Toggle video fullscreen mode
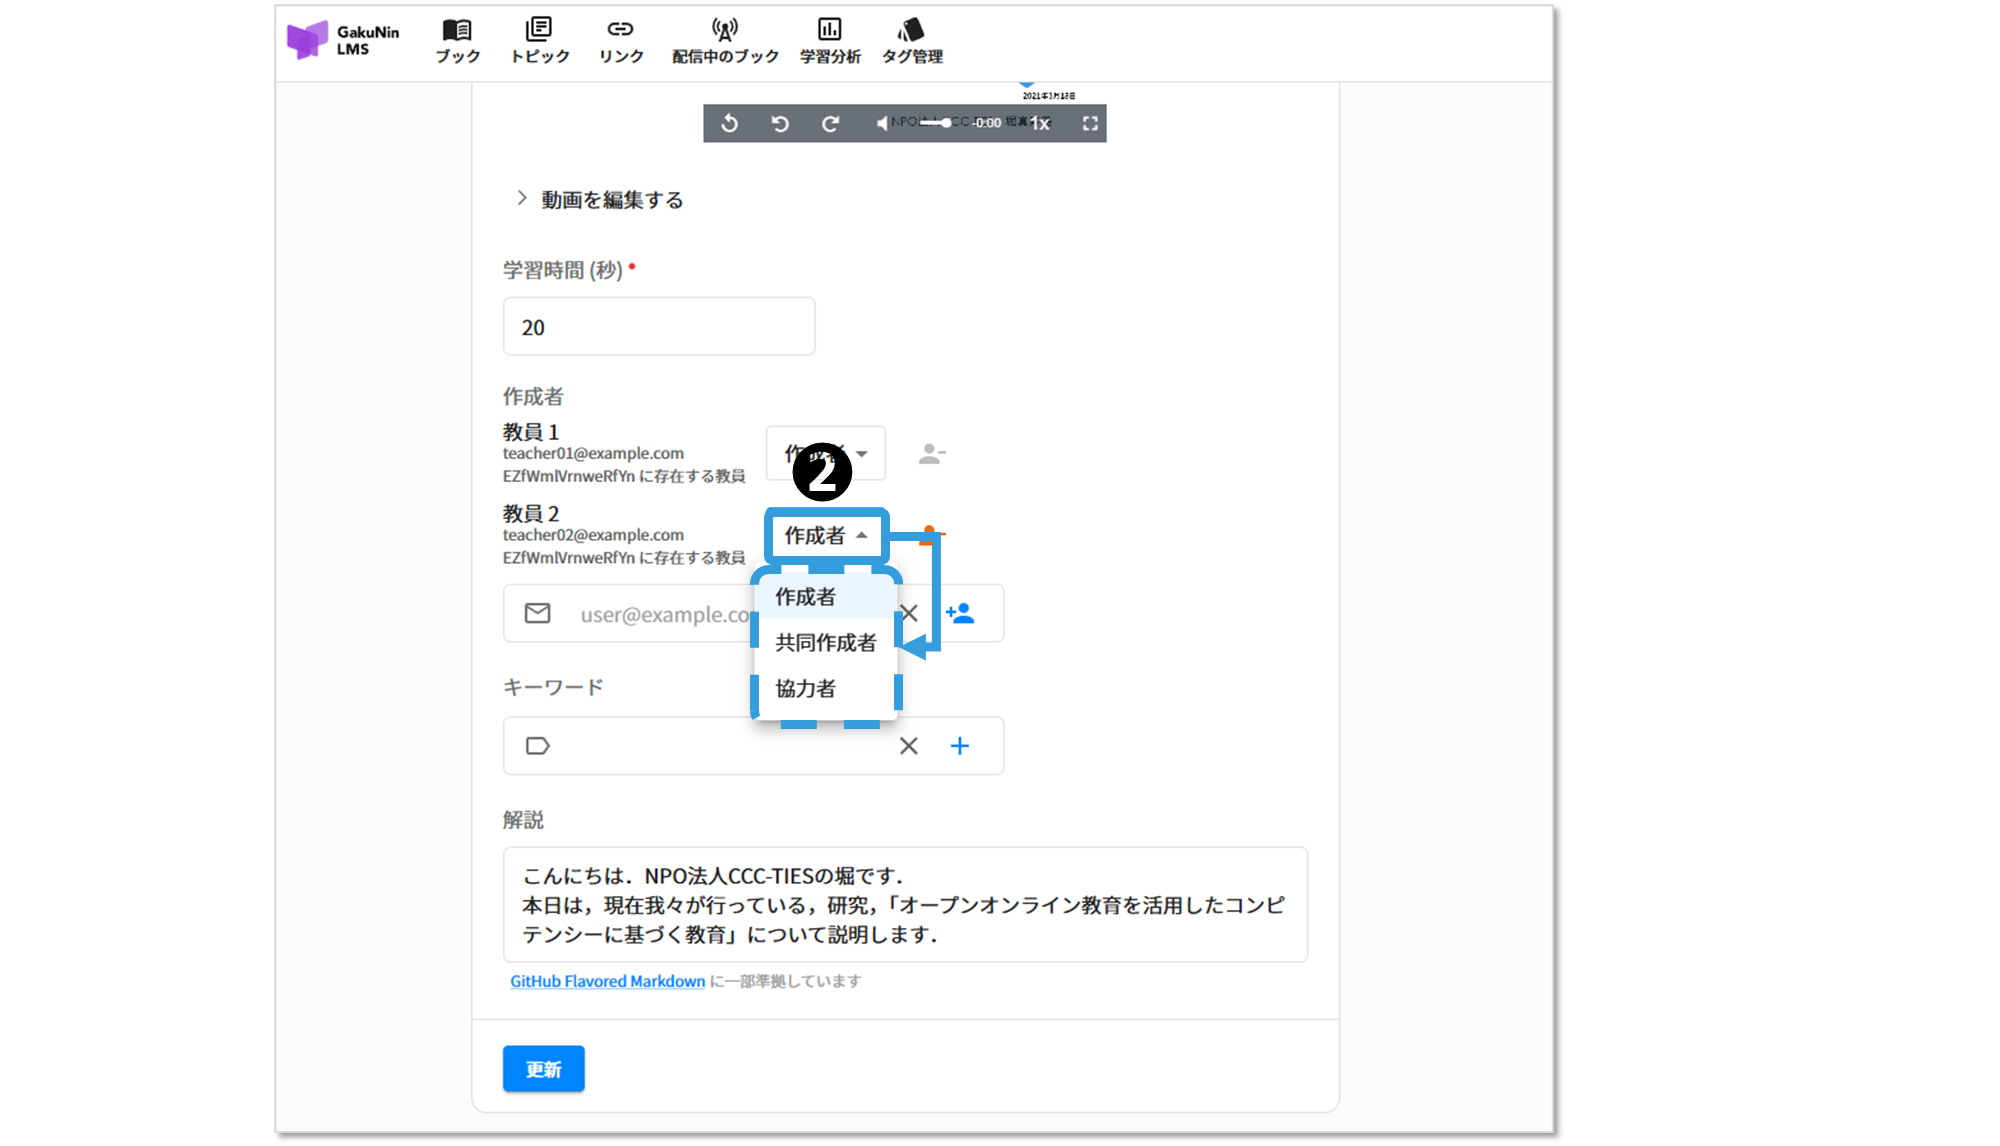This screenshot has height=1146, width=2000. pos(1090,123)
